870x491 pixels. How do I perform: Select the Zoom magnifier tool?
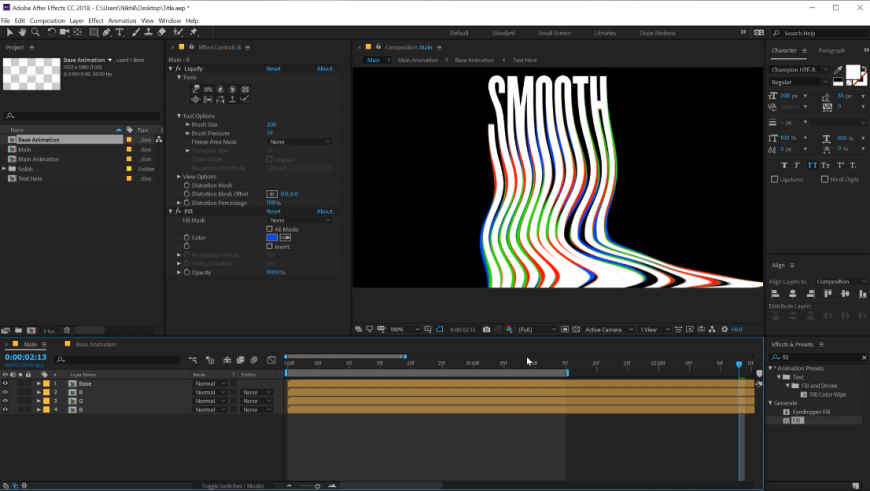pos(35,32)
